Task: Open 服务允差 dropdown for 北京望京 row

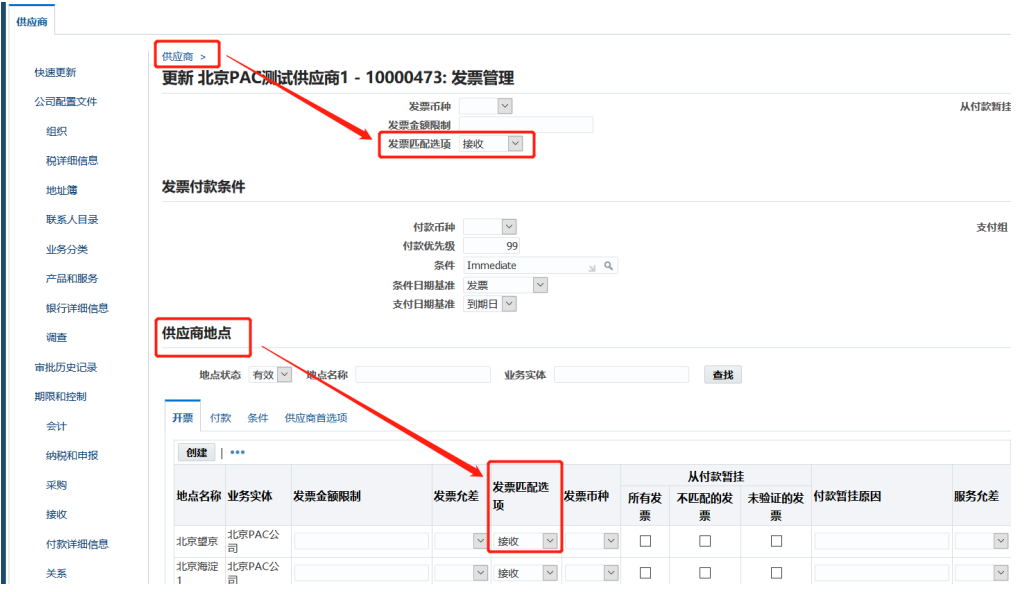Action: click(x=982, y=541)
